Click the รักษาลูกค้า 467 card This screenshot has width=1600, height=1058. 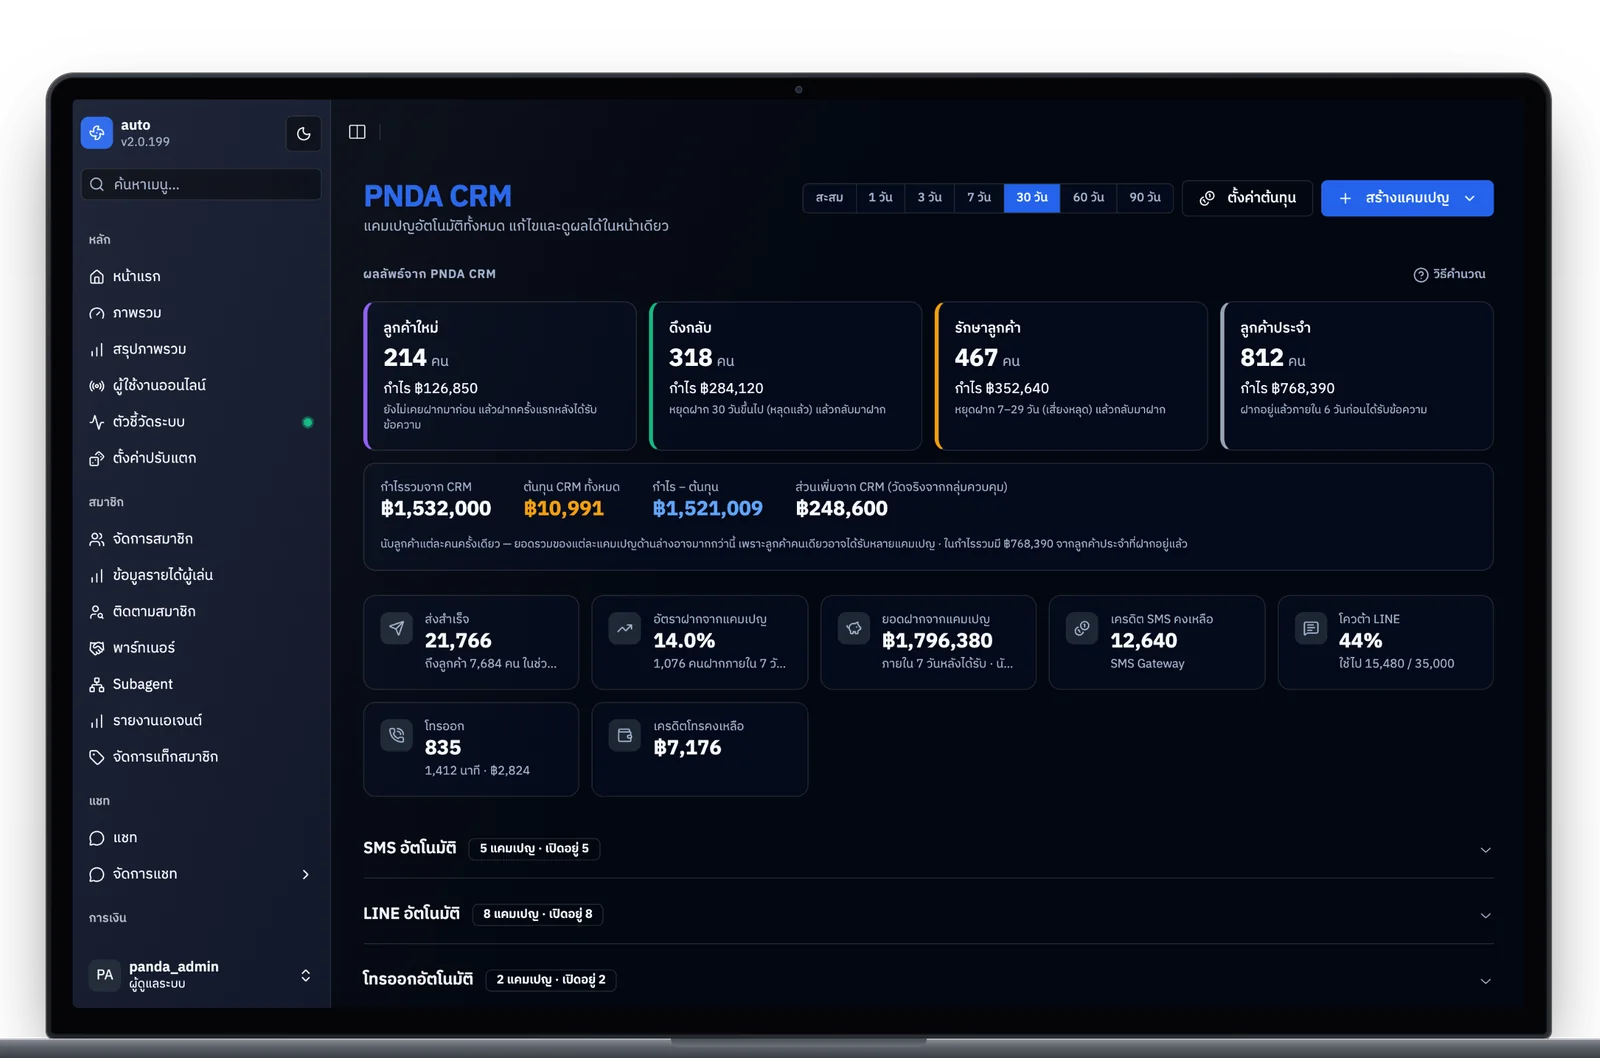click(1071, 376)
